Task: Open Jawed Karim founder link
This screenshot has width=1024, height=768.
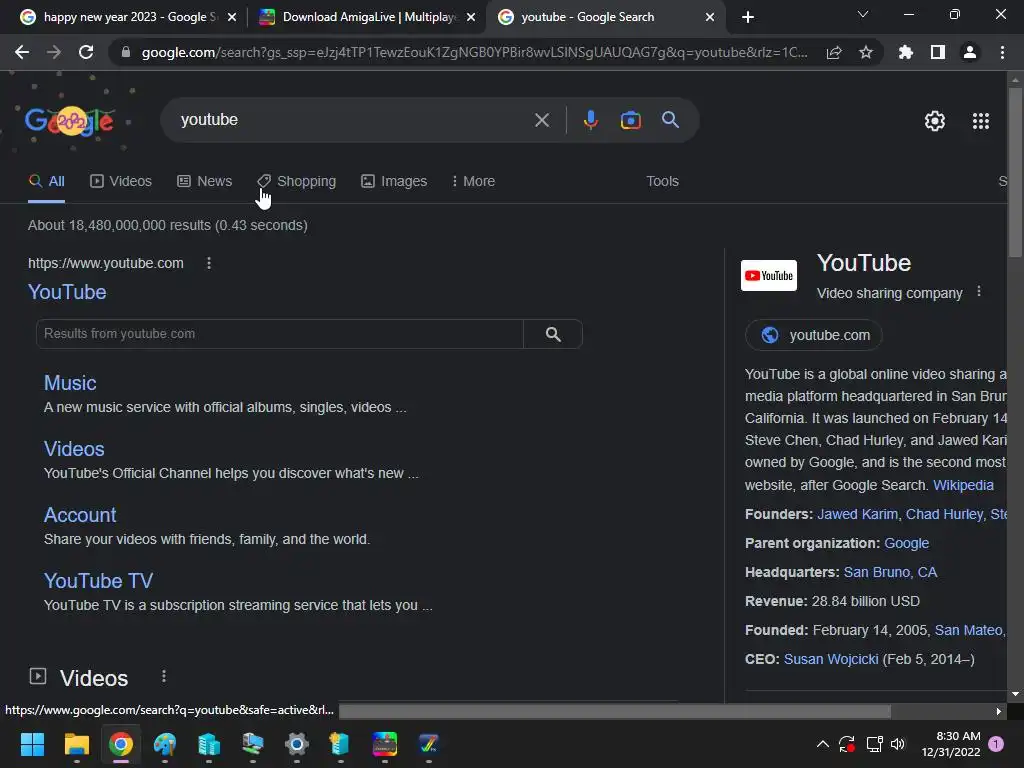Action: click(x=857, y=515)
